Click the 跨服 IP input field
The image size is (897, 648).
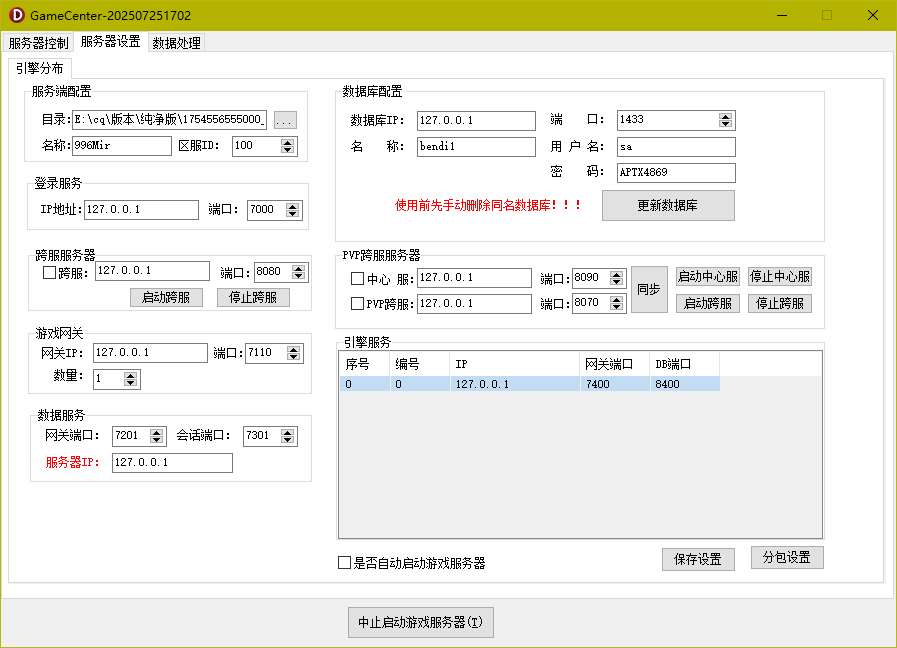[152, 271]
